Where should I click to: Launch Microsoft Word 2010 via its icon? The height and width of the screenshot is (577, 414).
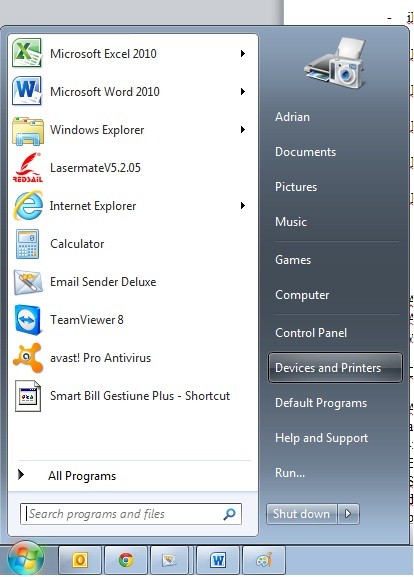click(27, 91)
